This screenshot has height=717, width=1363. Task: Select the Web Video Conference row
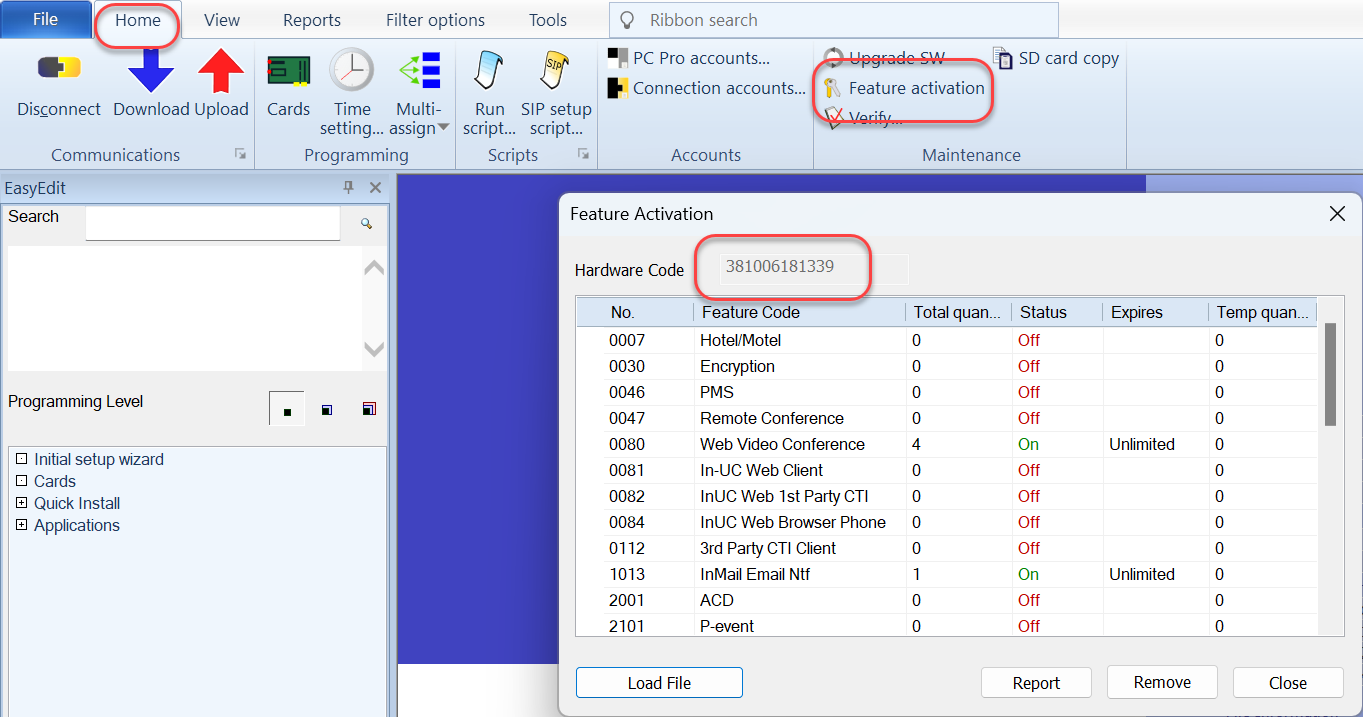point(946,444)
